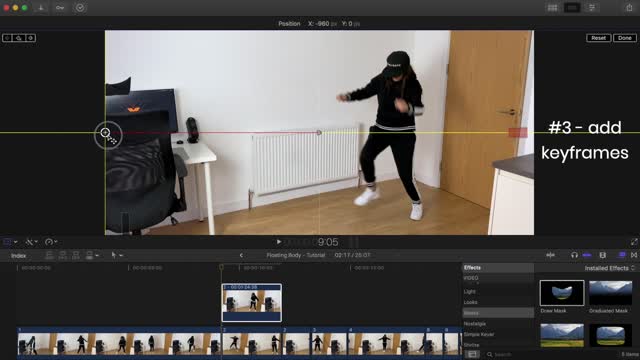Toggle the effects sidebar show/hide icon
Viewport: 640px width, 360px height.
pos(472,354)
